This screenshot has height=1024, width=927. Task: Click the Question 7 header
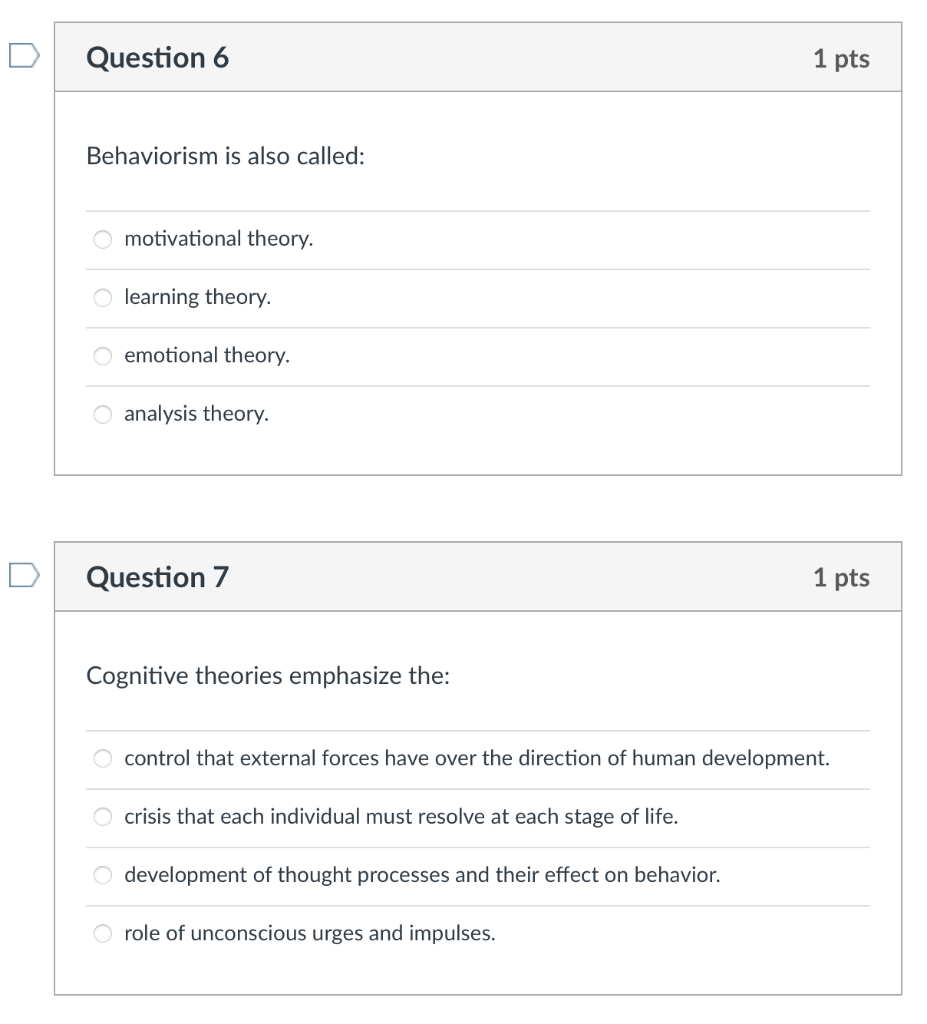tap(156, 576)
